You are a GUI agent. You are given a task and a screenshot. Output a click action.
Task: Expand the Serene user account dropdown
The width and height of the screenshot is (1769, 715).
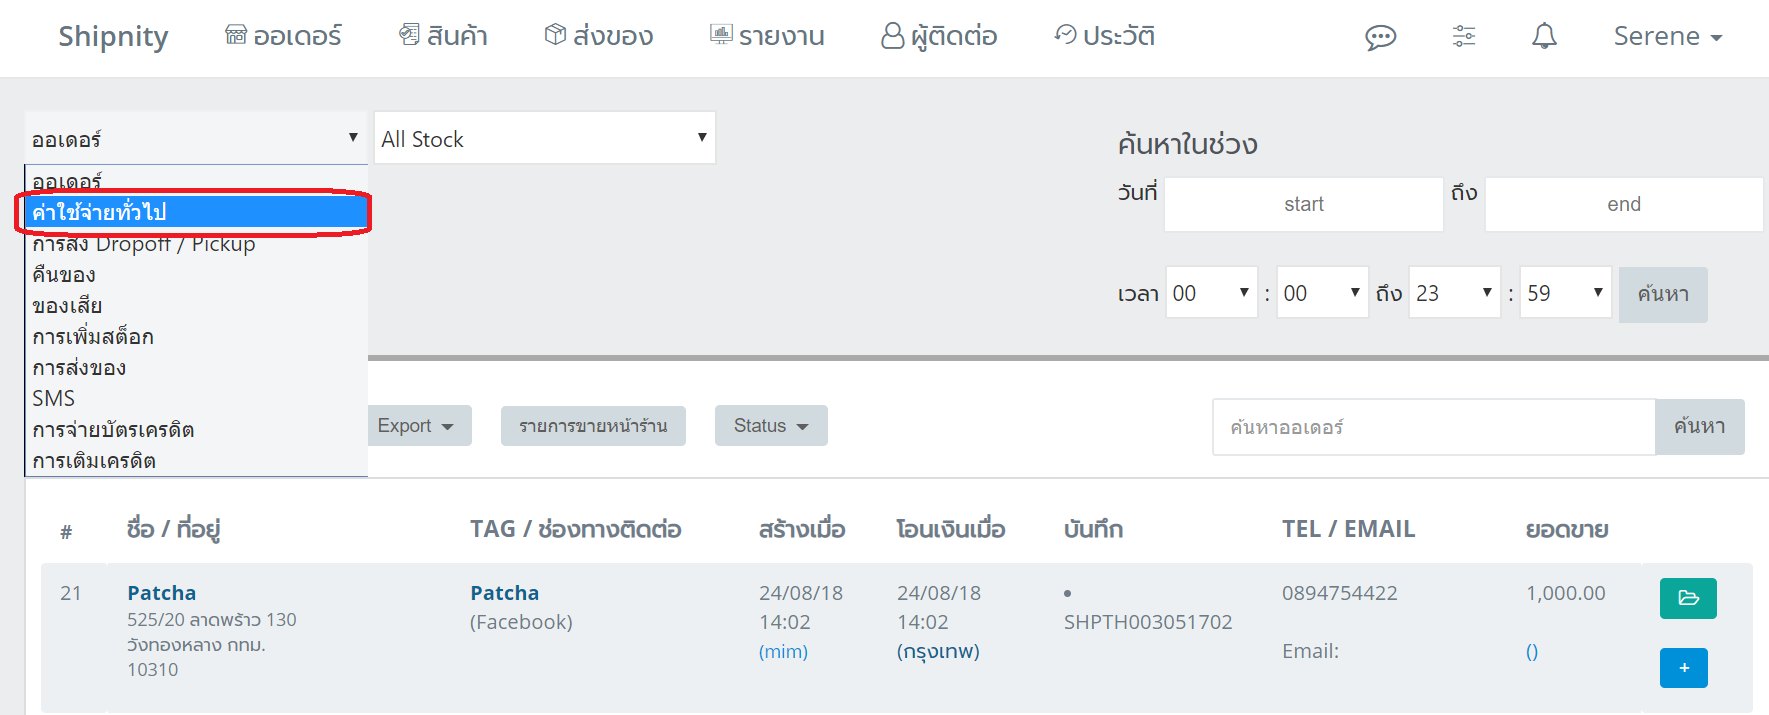coord(1667,37)
